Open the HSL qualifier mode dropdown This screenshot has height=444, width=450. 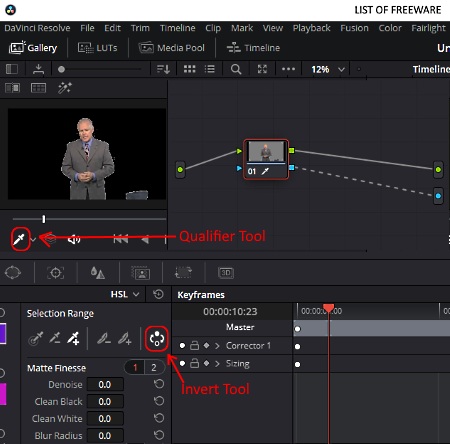pos(125,294)
